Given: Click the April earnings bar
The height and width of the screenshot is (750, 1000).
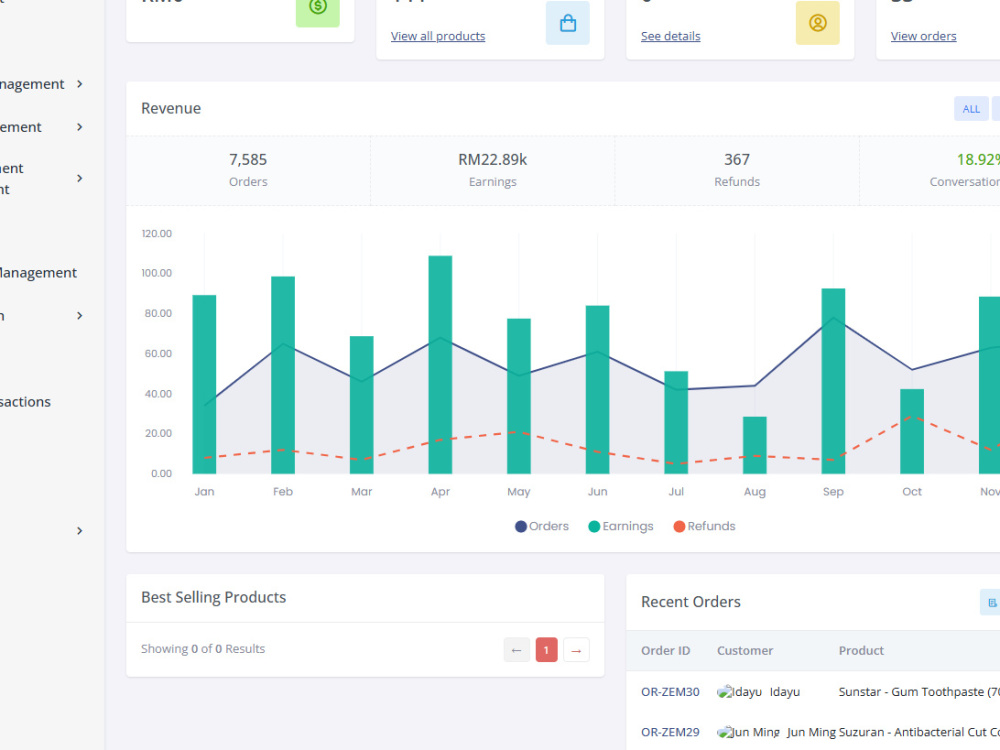Looking at the screenshot, I should [x=440, y=365].
